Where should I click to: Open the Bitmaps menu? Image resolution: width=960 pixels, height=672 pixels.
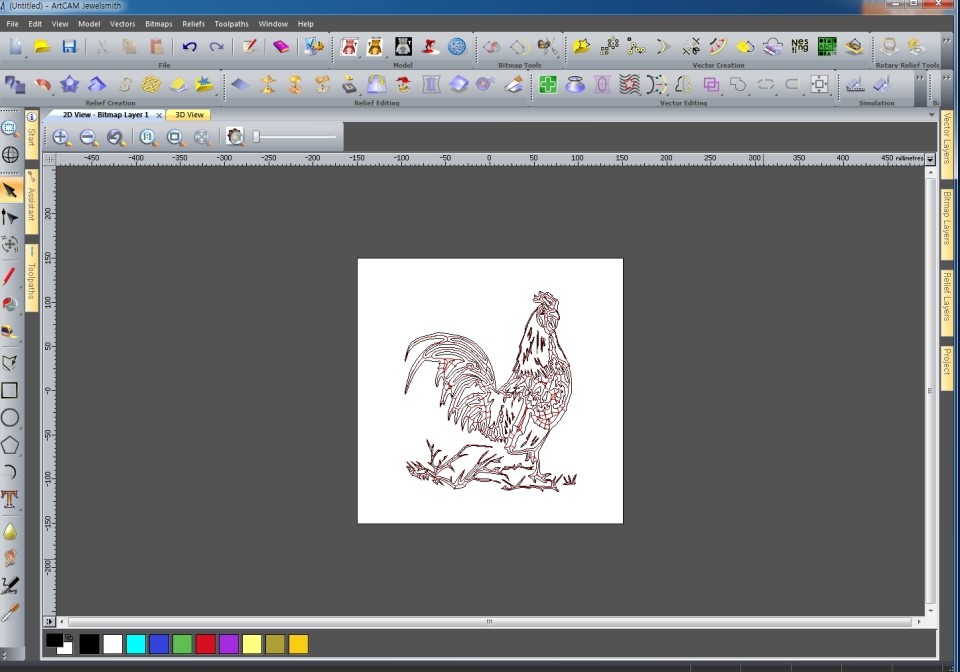tap(159, 24)
